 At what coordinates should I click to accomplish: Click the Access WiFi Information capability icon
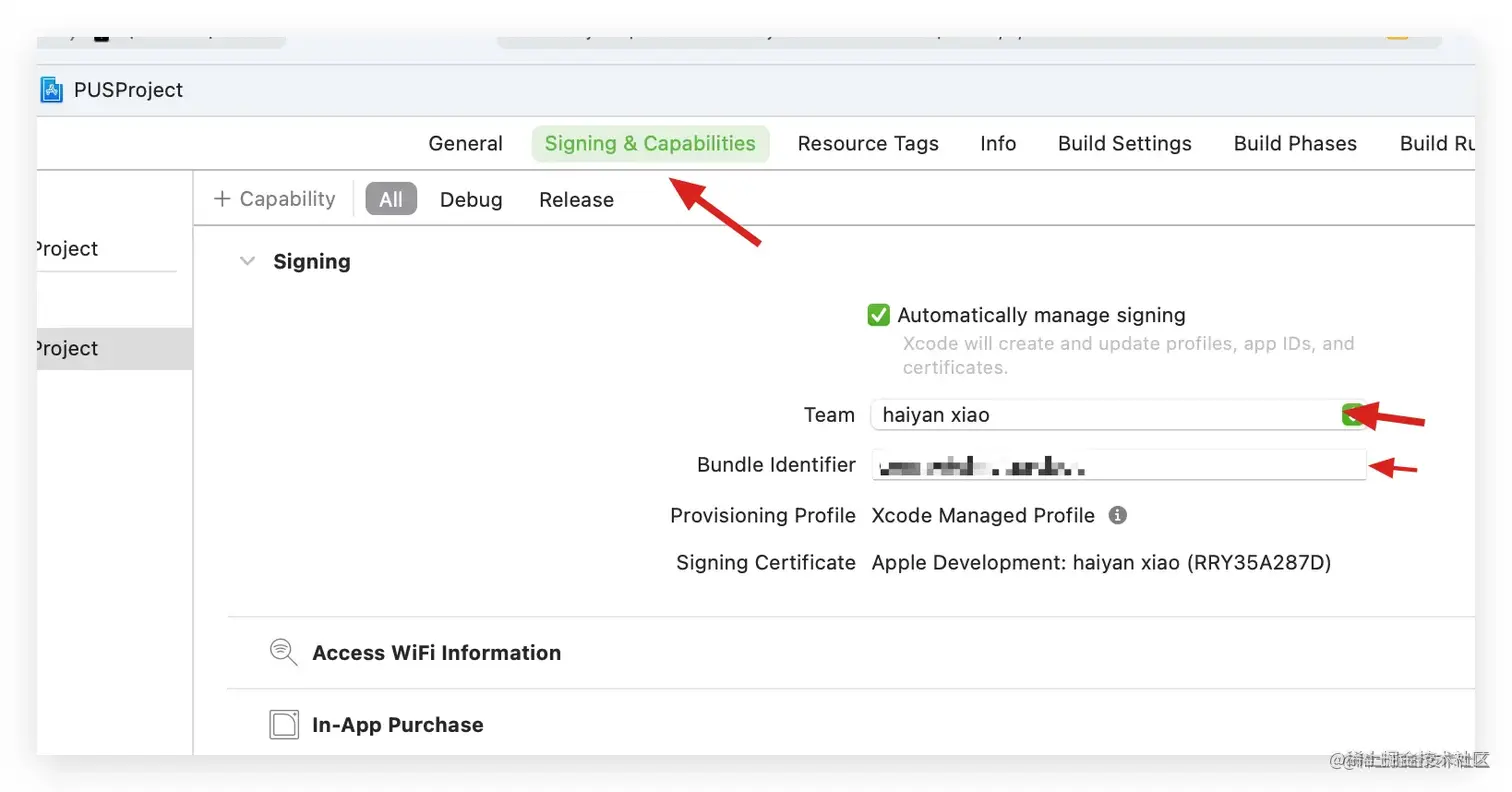click(284, 653)
